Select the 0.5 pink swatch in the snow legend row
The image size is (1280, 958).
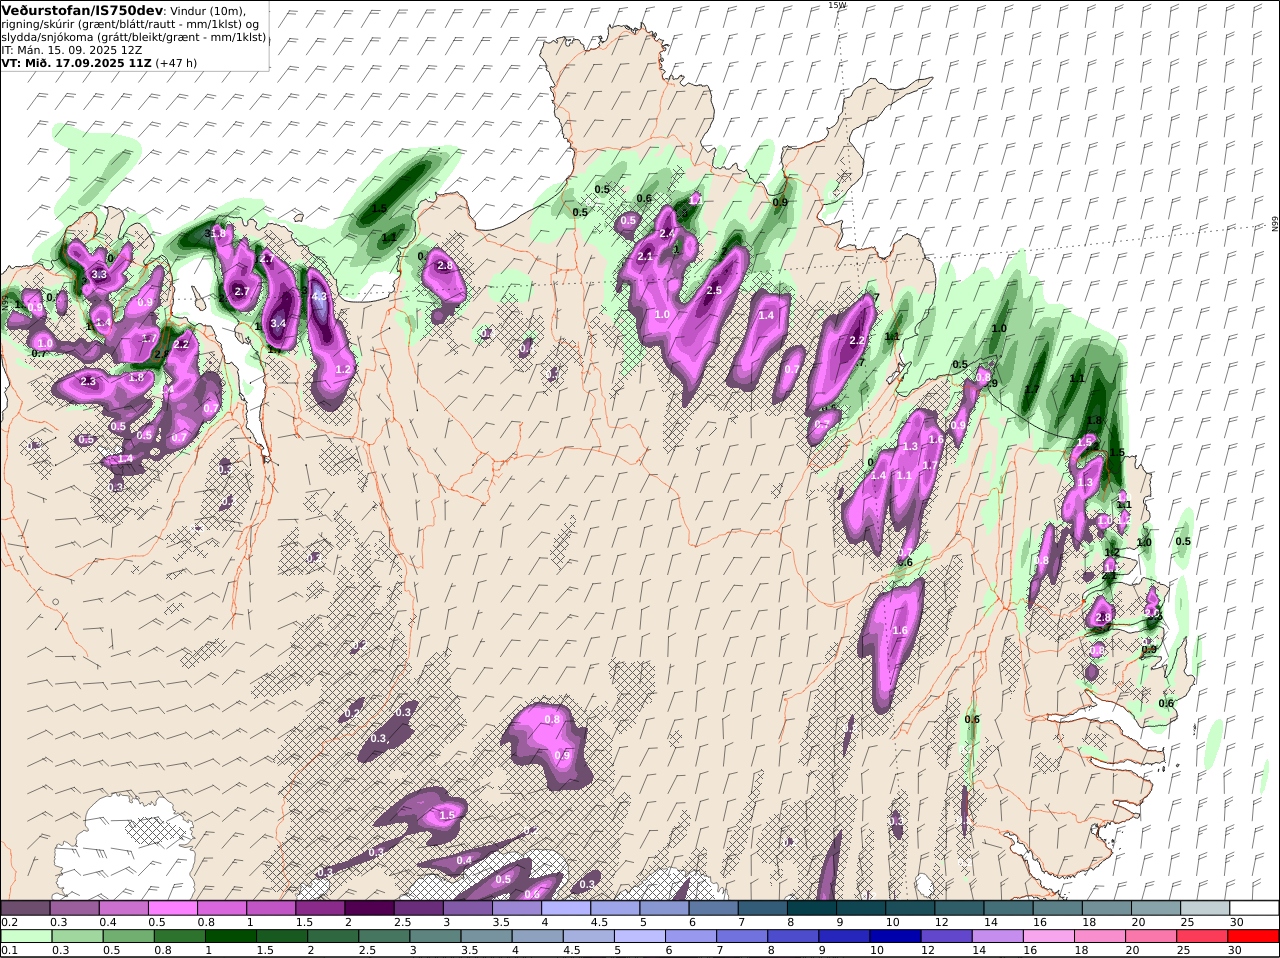(172, 907)
